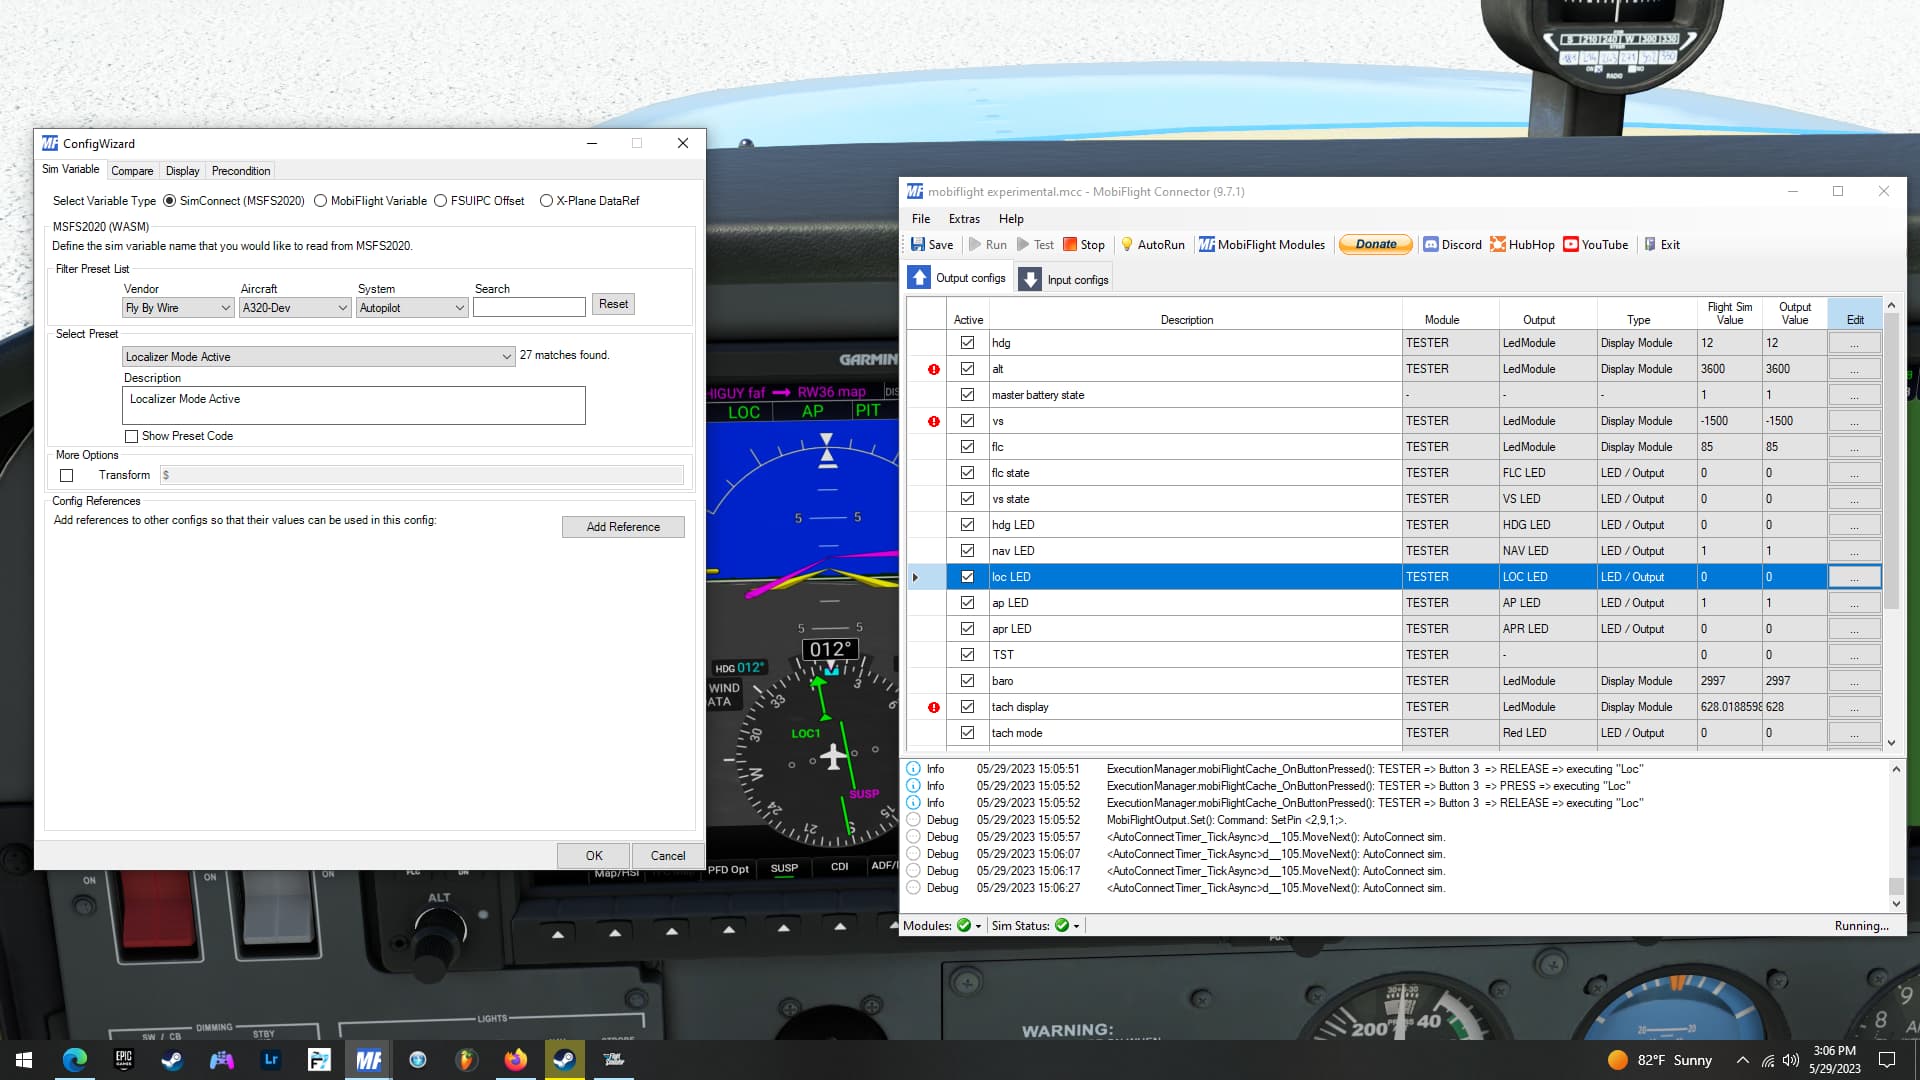Click the Reset button in filter list
This screenshot has width=1920, height=1080.
[613, 304]
